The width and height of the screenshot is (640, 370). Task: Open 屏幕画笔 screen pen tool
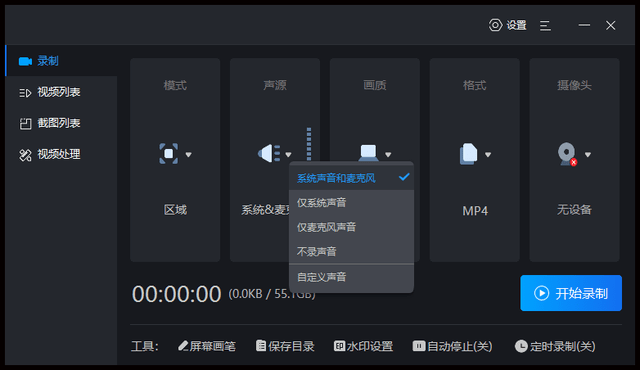tap(207, 346)
